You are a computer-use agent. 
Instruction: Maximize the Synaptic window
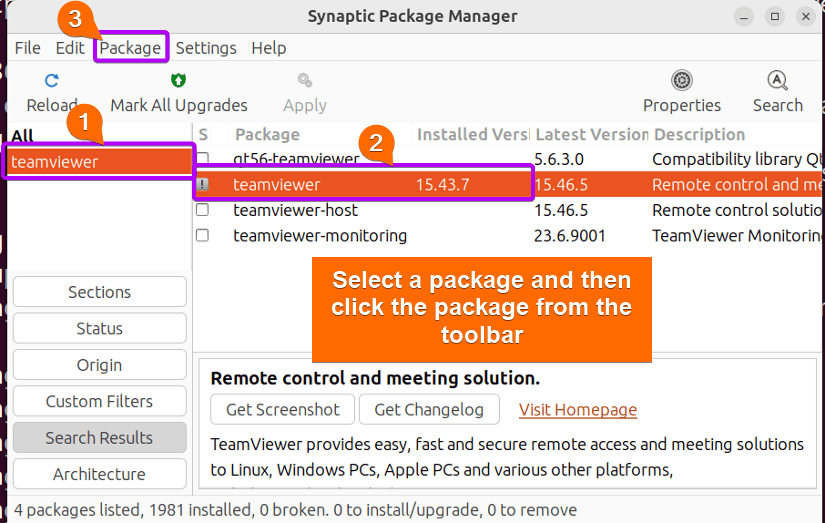(x=774, y=17)
